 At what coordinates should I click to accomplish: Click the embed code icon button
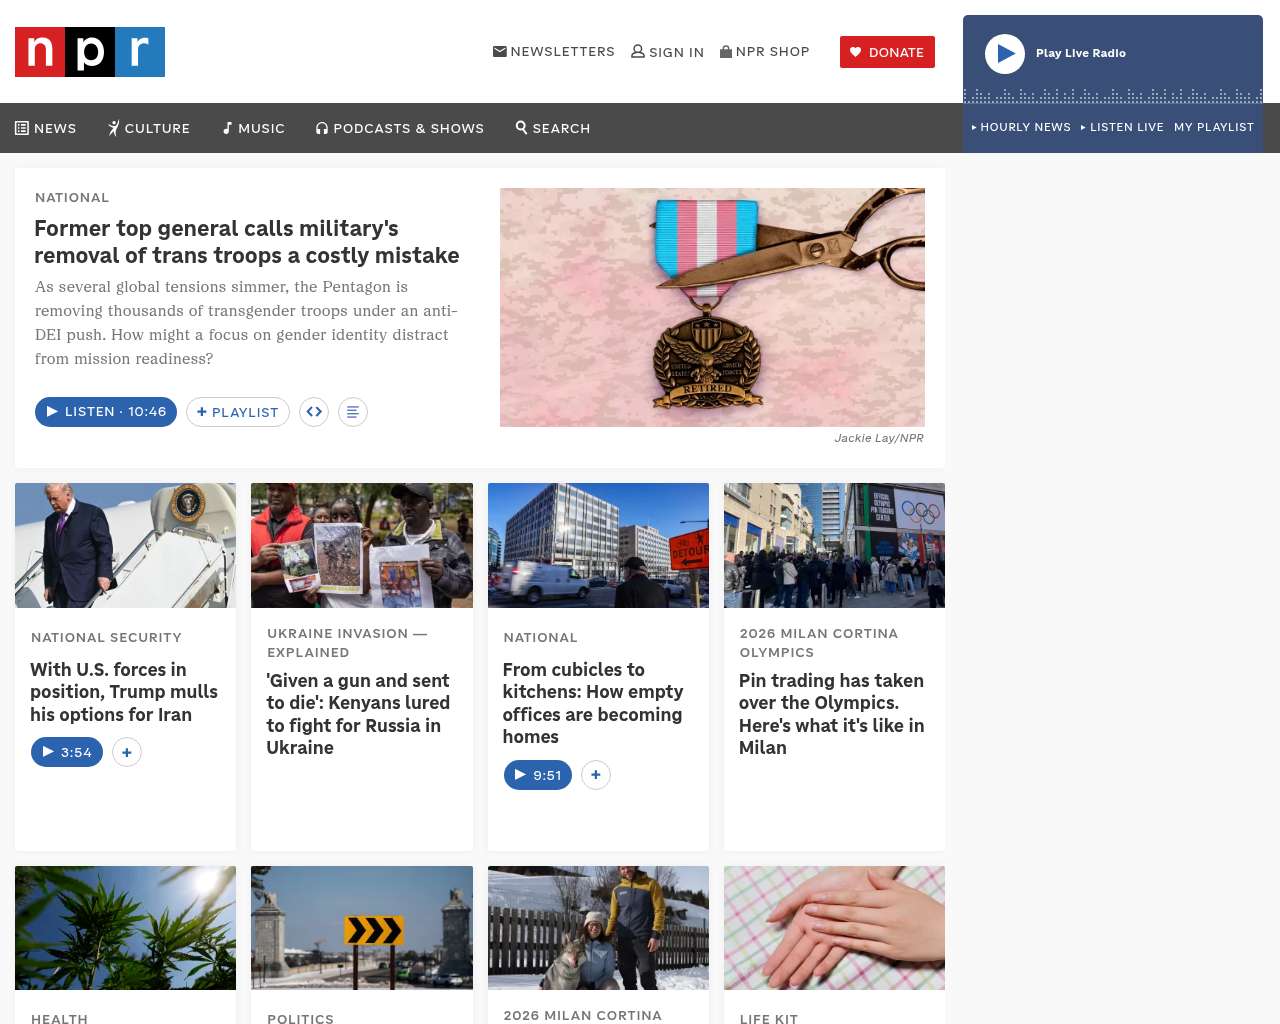(314, 412)
